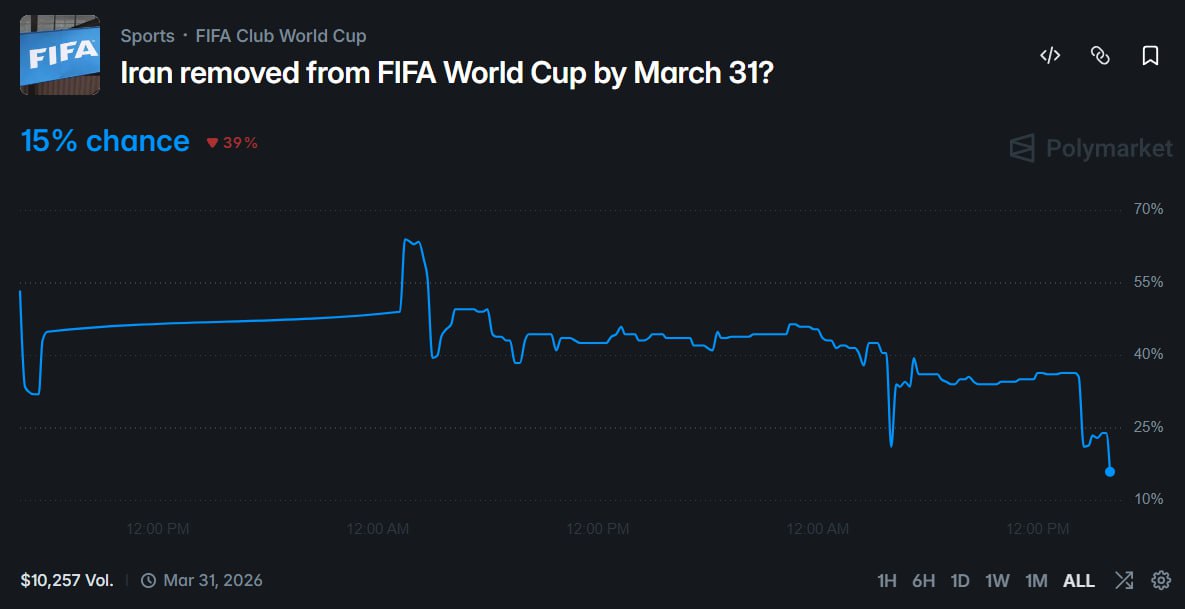Select the 6H time range

(x=923, y=580)
